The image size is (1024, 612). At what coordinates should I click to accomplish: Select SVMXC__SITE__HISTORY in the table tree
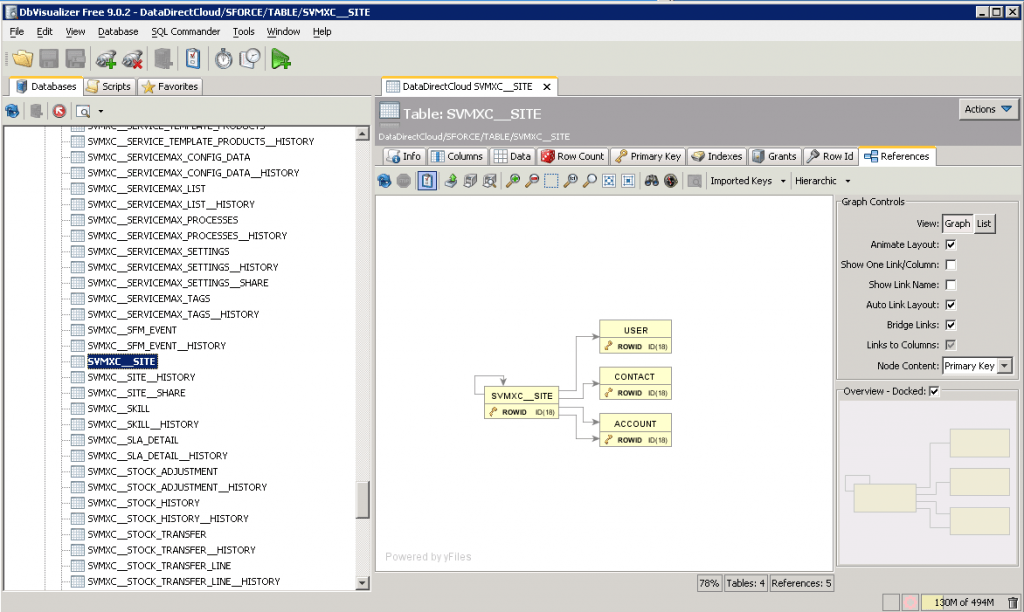coord(141,377)
